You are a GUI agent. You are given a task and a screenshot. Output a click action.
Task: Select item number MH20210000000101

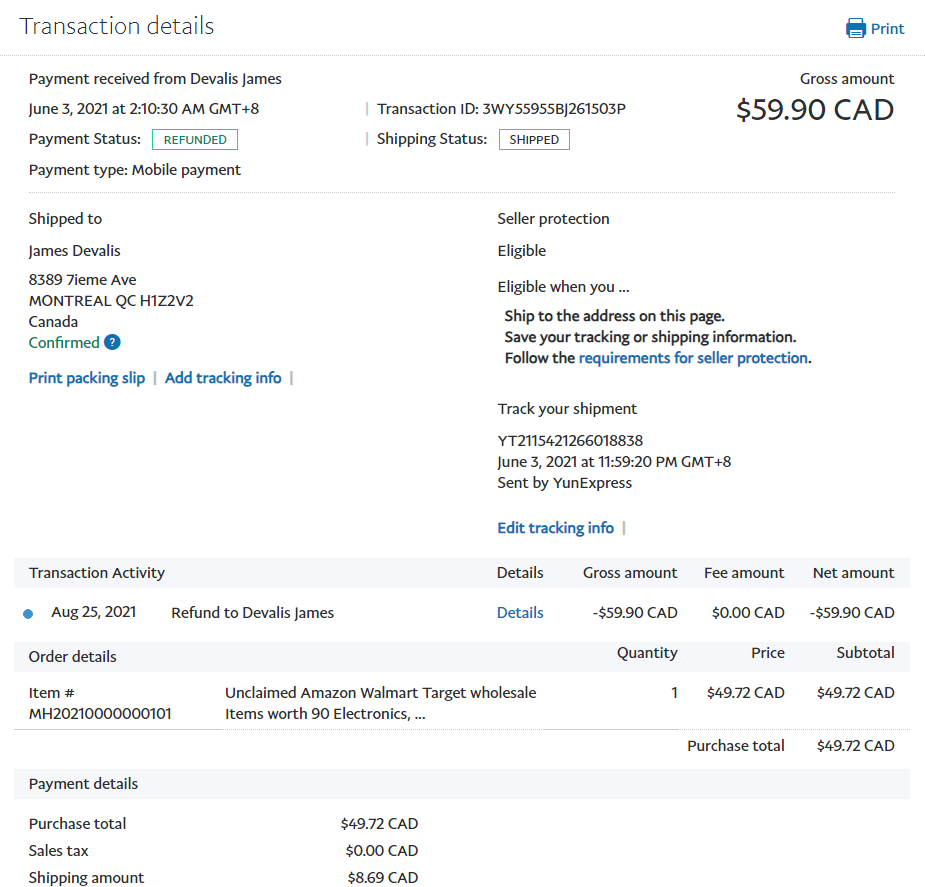coord(100,714)
